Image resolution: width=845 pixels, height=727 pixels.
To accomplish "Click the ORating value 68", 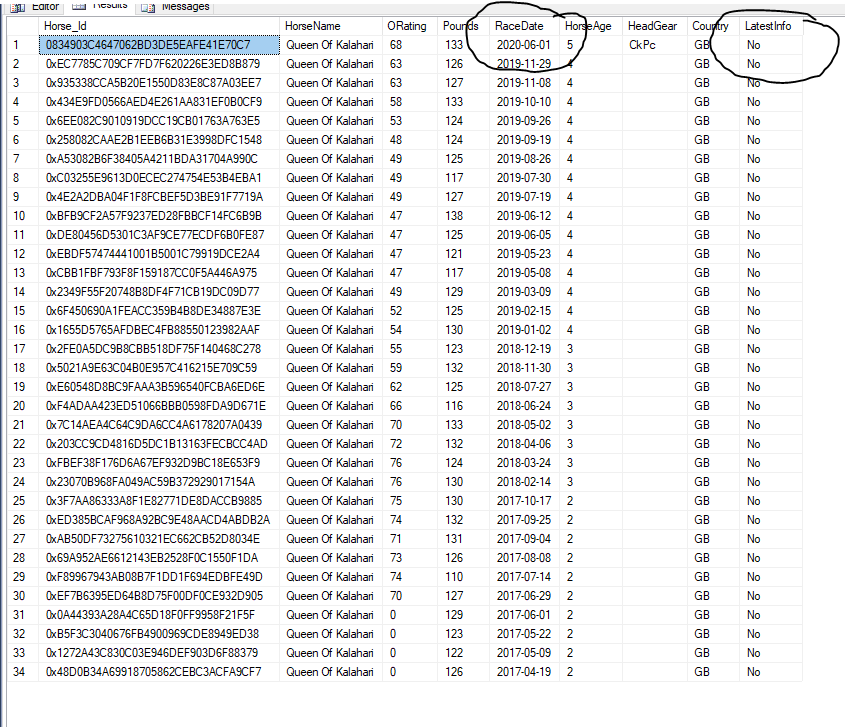I will [x=410, y=45].
